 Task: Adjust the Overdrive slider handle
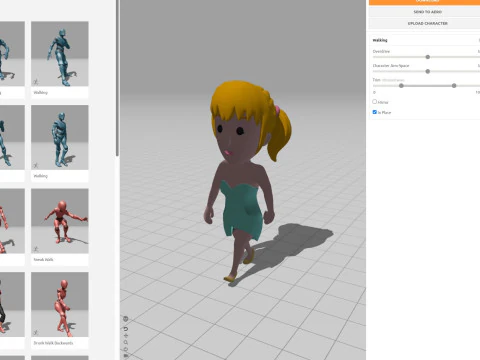click(x=428, y=57)
